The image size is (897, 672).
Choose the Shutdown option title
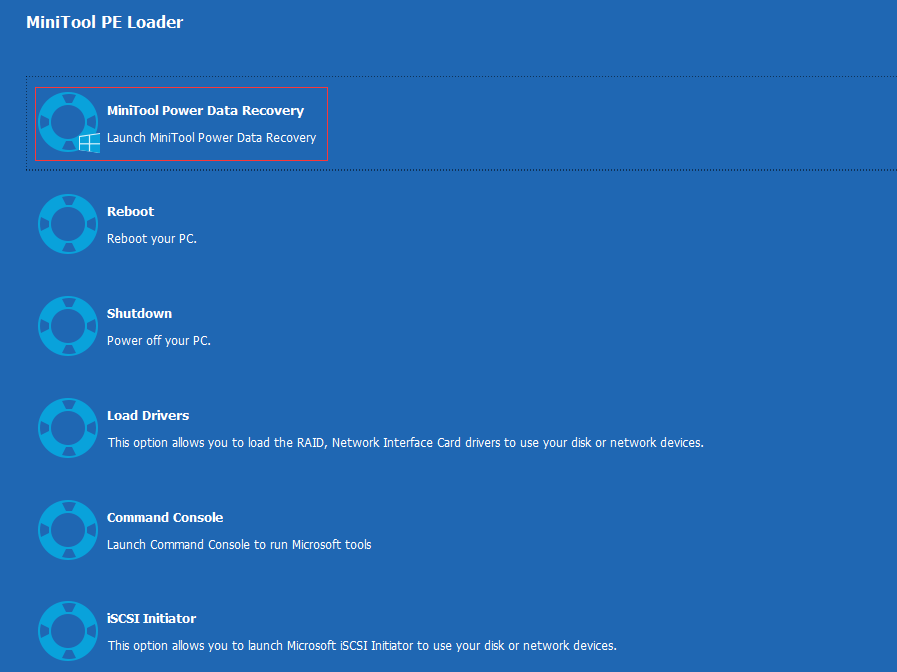139,313
